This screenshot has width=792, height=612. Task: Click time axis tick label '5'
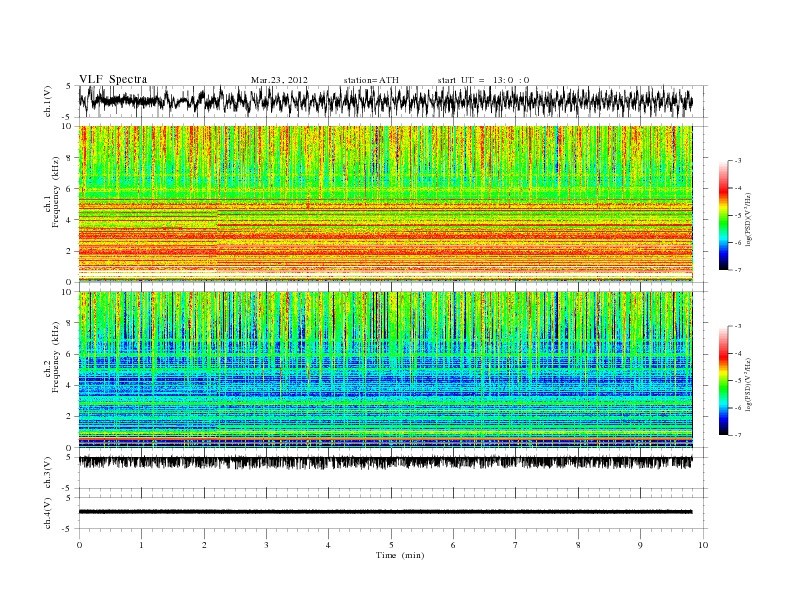pyautogui.click(x=391, y=545)
